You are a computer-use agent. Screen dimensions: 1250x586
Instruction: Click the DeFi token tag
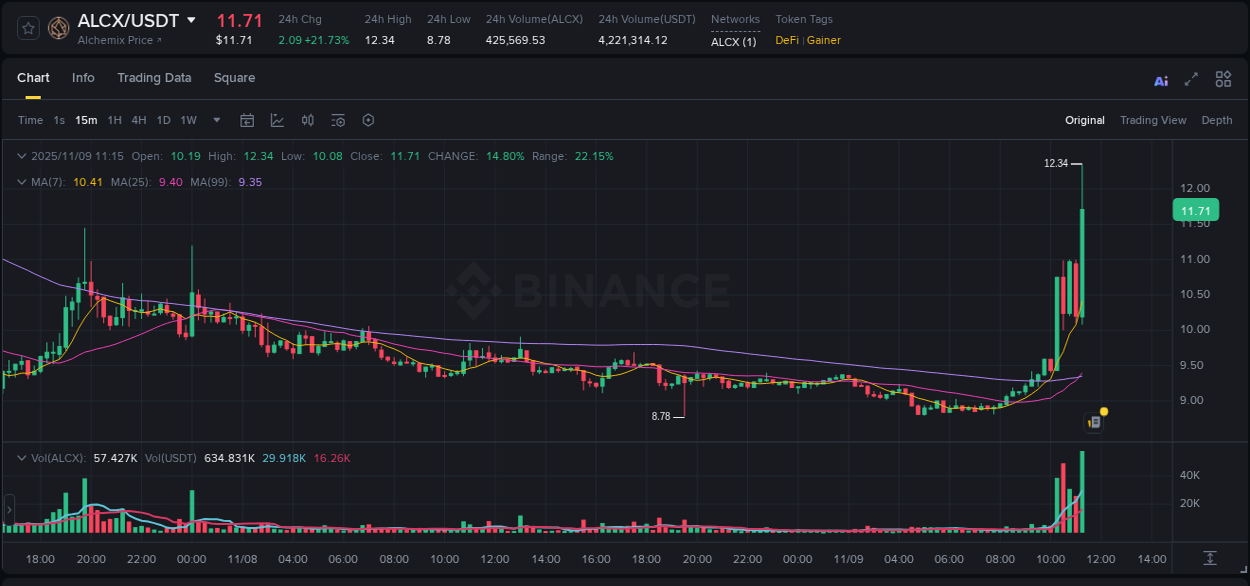(x=789, y=41)
